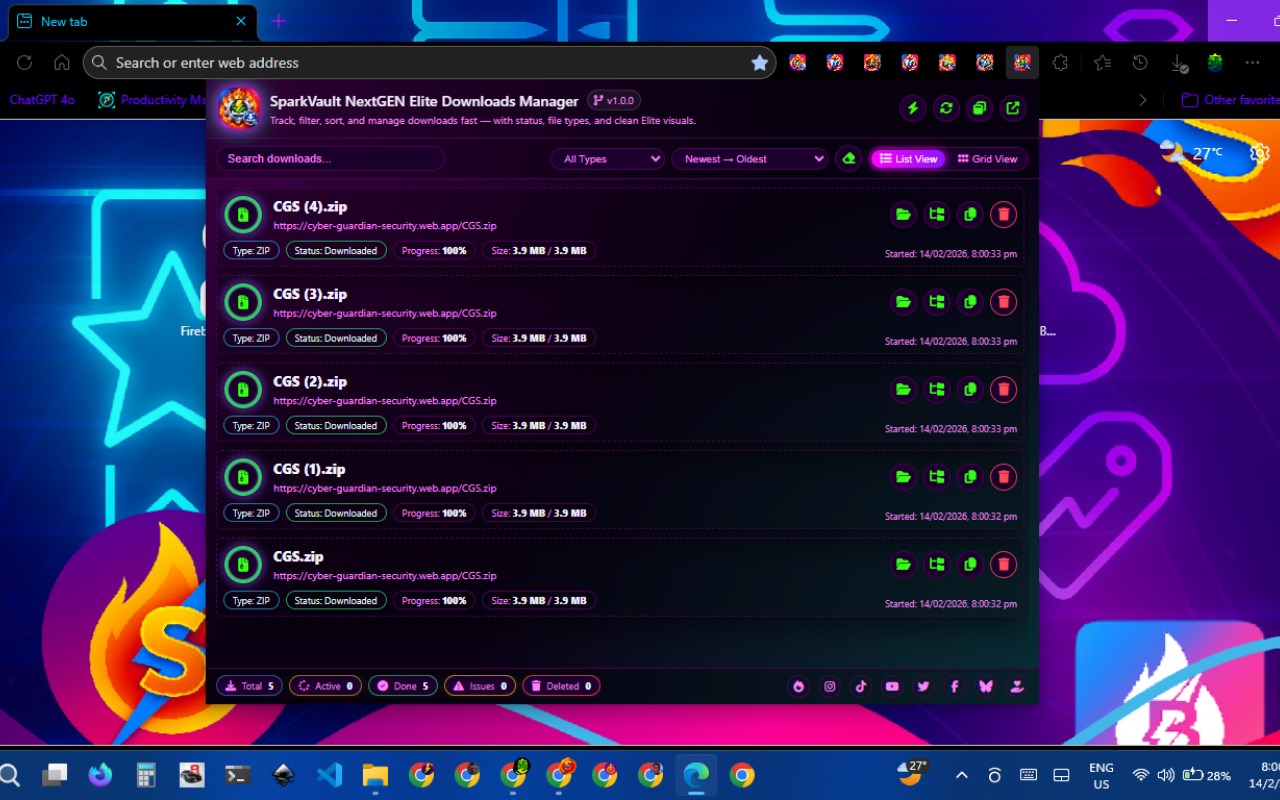The height and width of the screenshot is (800, 1280).
Task: Open Calculator from the taskbar
Action: coord(147,775)
